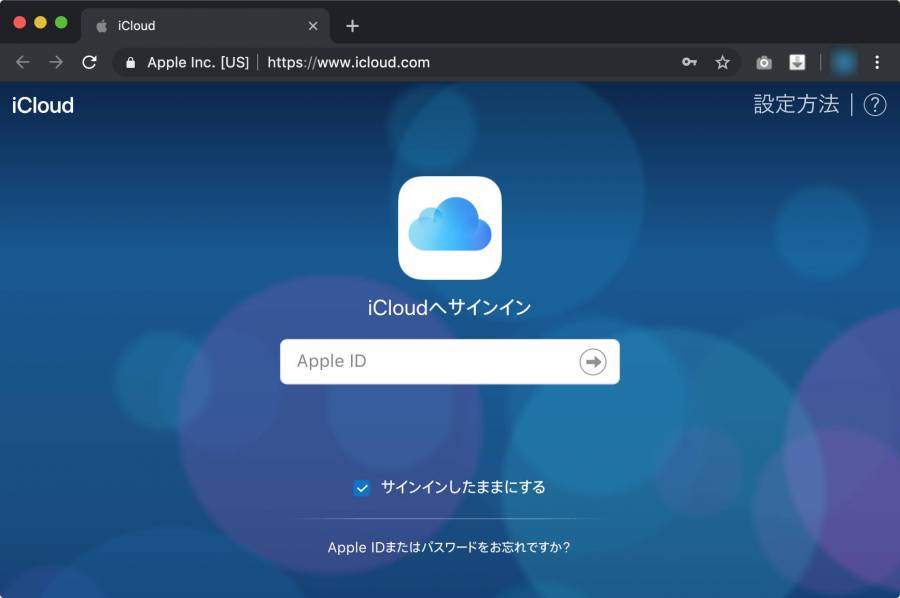Click the iCloud cloud app icon
This screenshot has height=598, width=900.
click(450, 228)
